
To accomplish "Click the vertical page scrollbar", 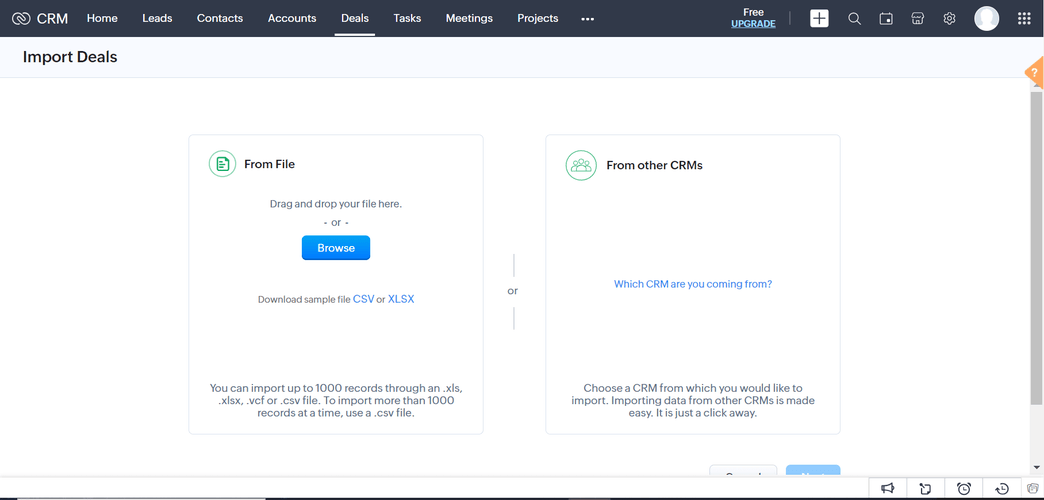I will click(1036, 246).
